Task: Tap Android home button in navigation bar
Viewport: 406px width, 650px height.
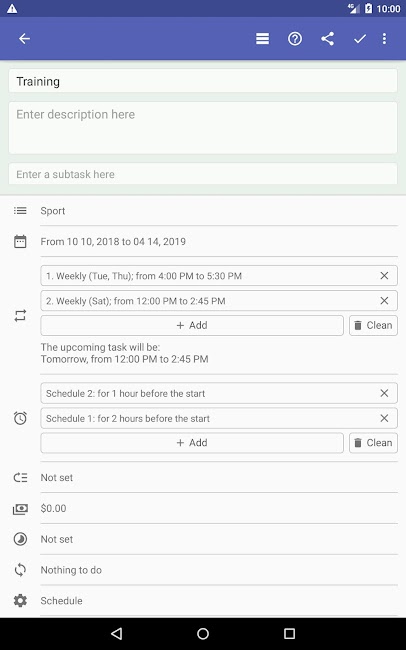Action: tap(203, 633)
